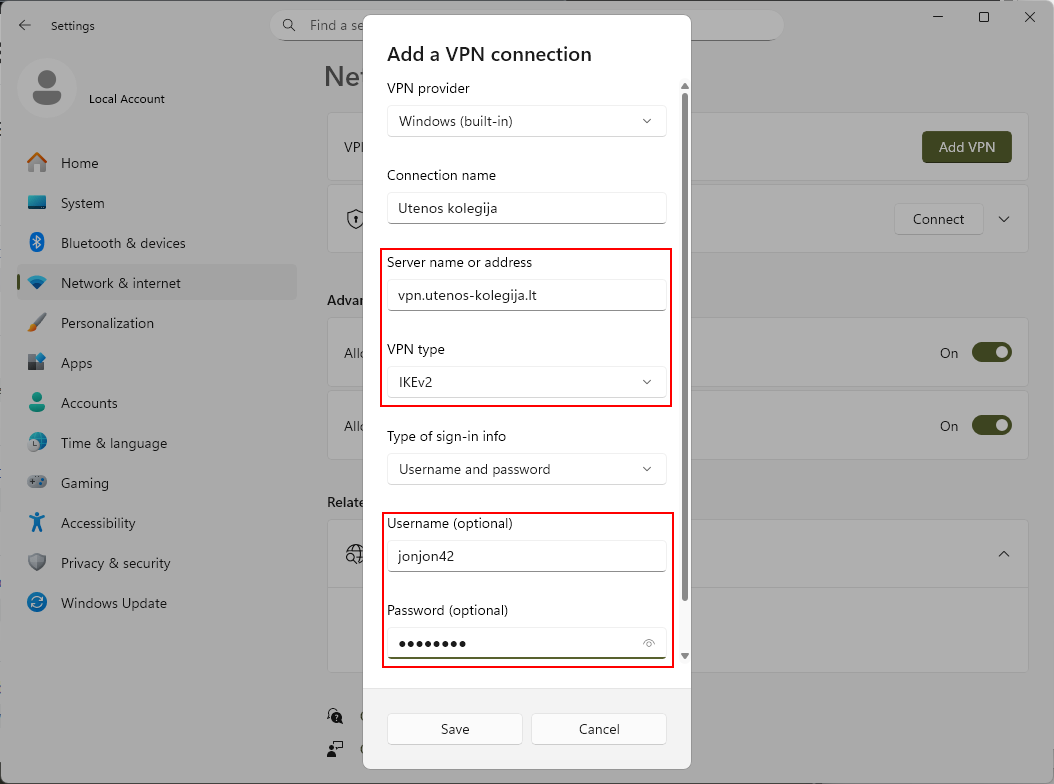Click the back arrow in Settings
This screenshot has width=1054, height=784.
pos(25,25)
